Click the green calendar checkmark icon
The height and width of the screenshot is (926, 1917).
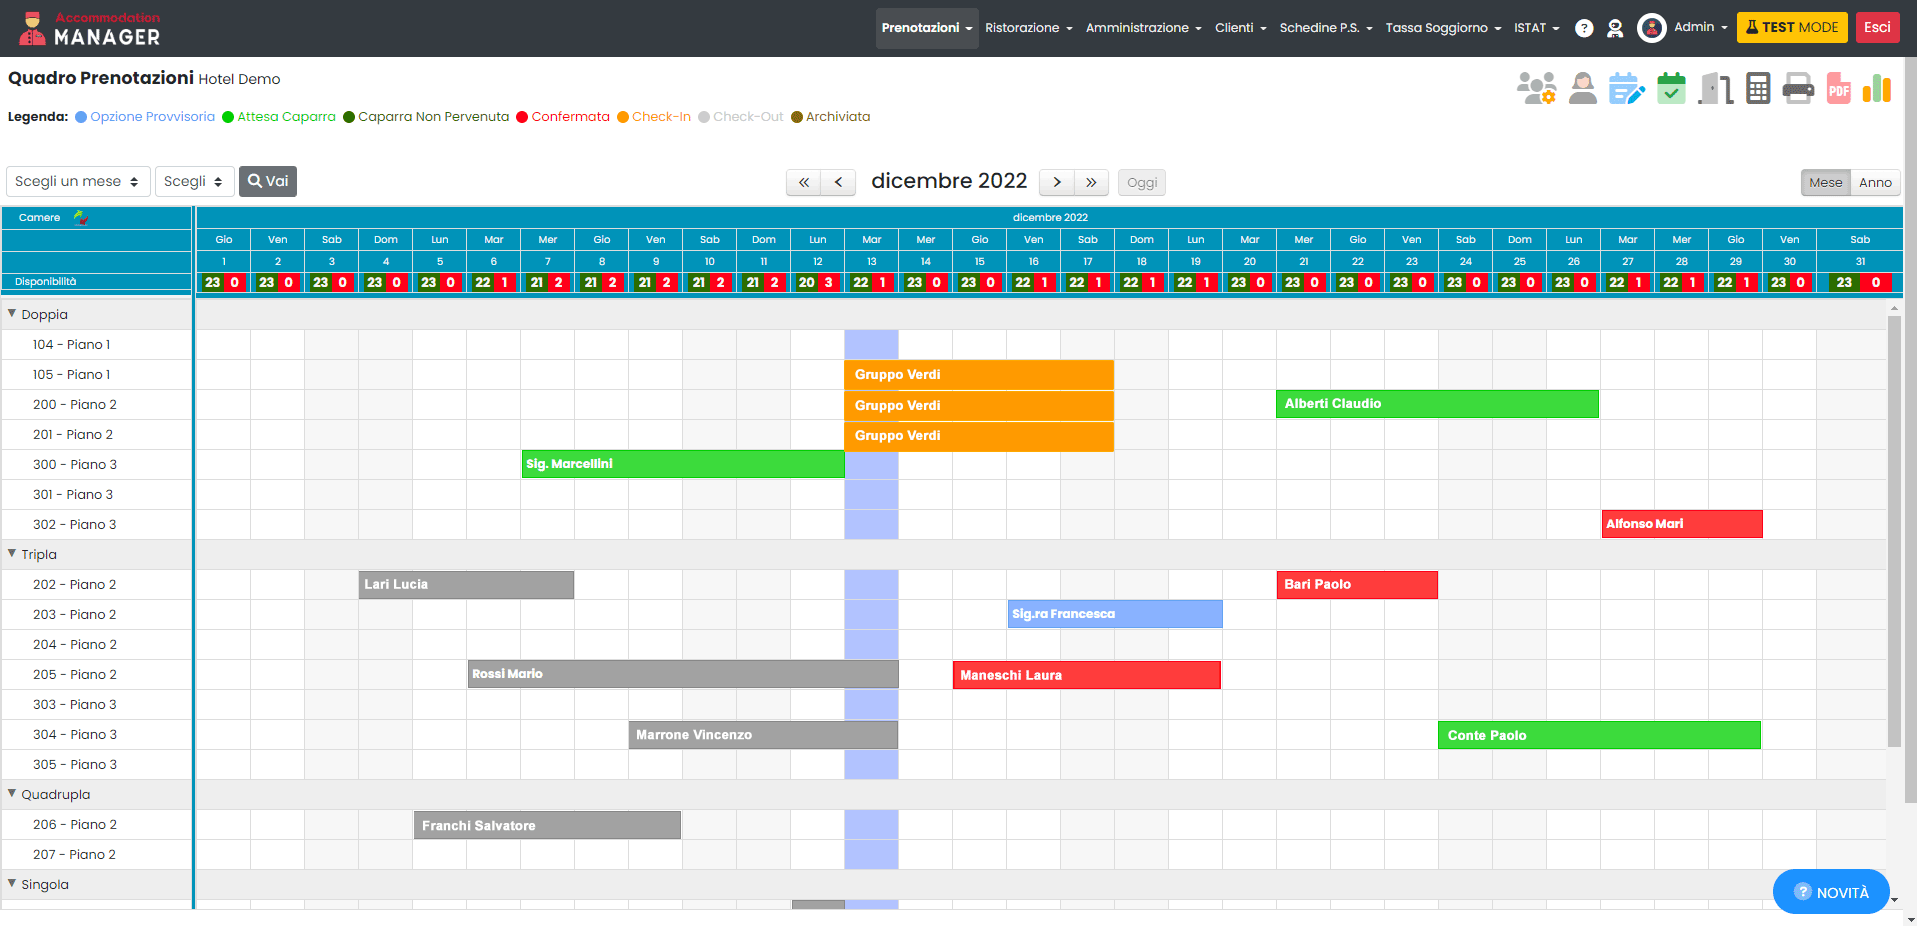click(1671, 89)
